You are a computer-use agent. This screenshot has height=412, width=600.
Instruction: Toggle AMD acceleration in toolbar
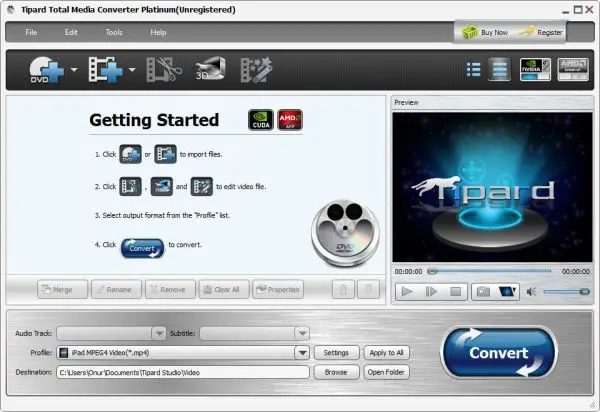click(x=573, y=69)
